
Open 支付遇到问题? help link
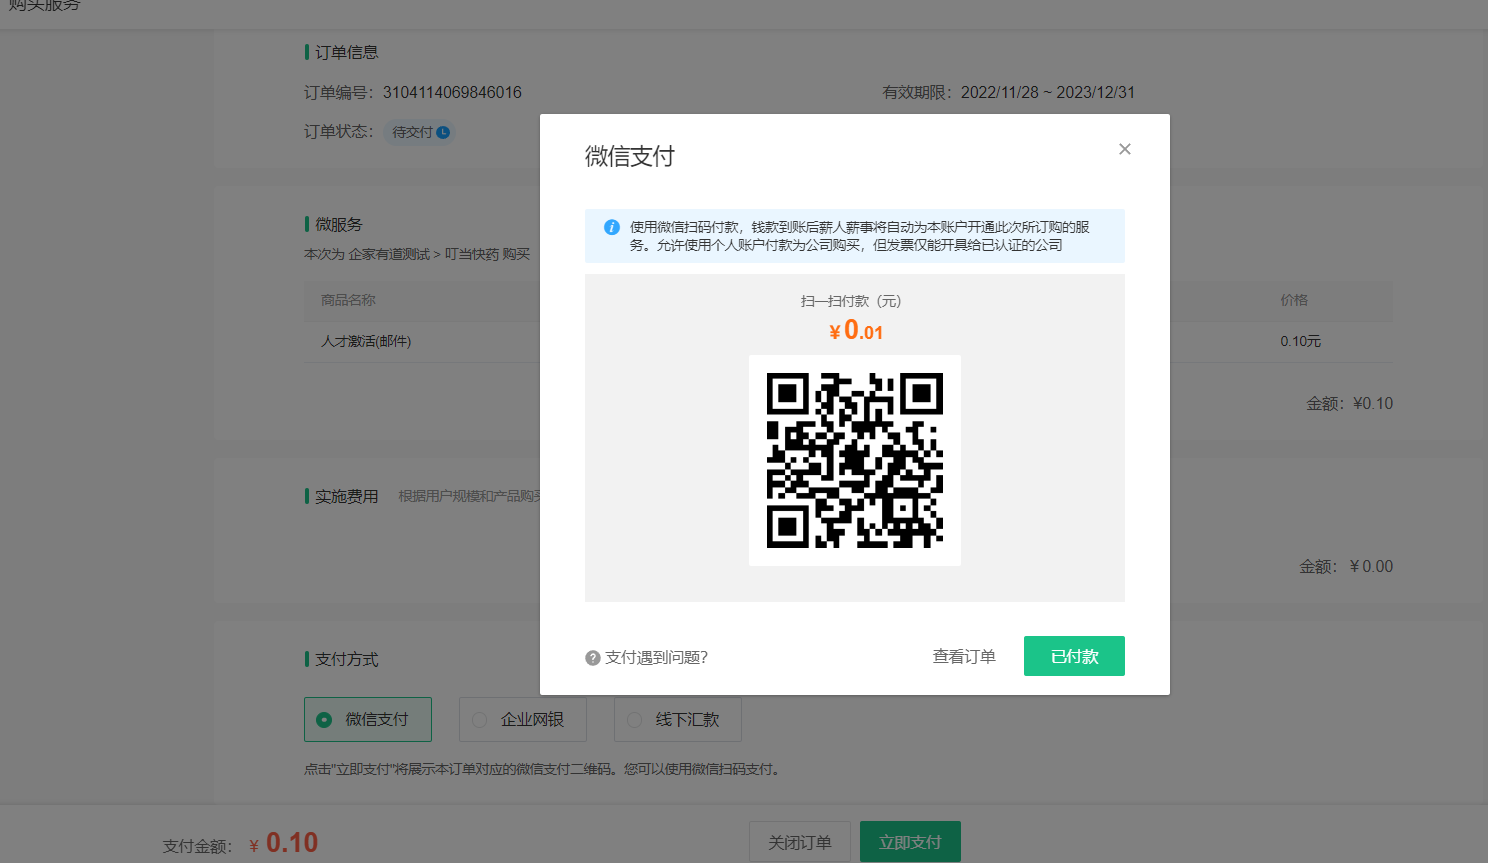tap(656, 657)
